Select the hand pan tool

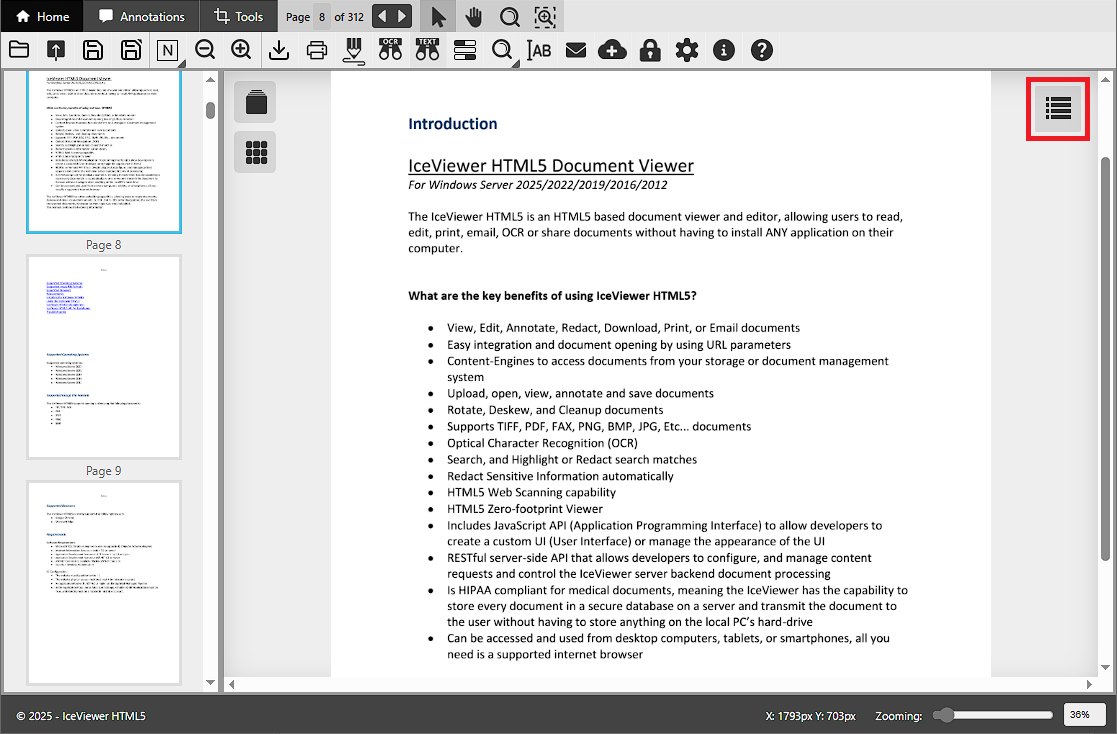point(474,16)
